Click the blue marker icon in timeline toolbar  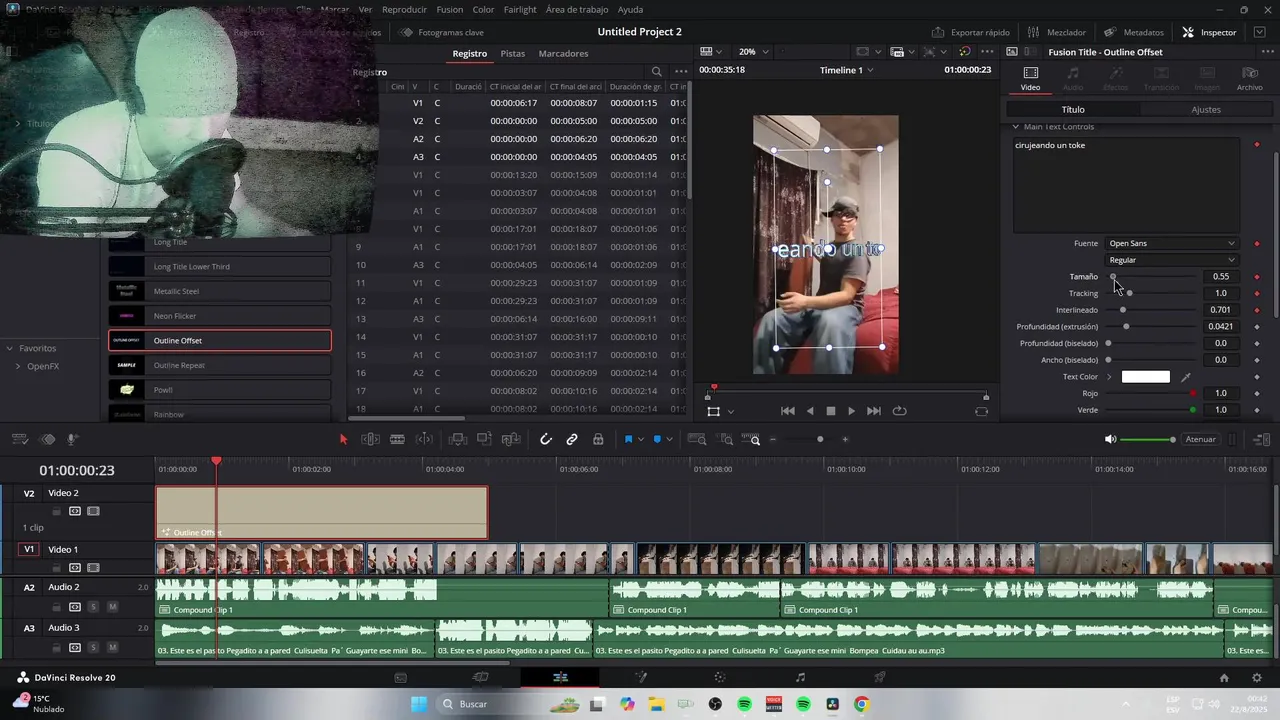[657, 439]
